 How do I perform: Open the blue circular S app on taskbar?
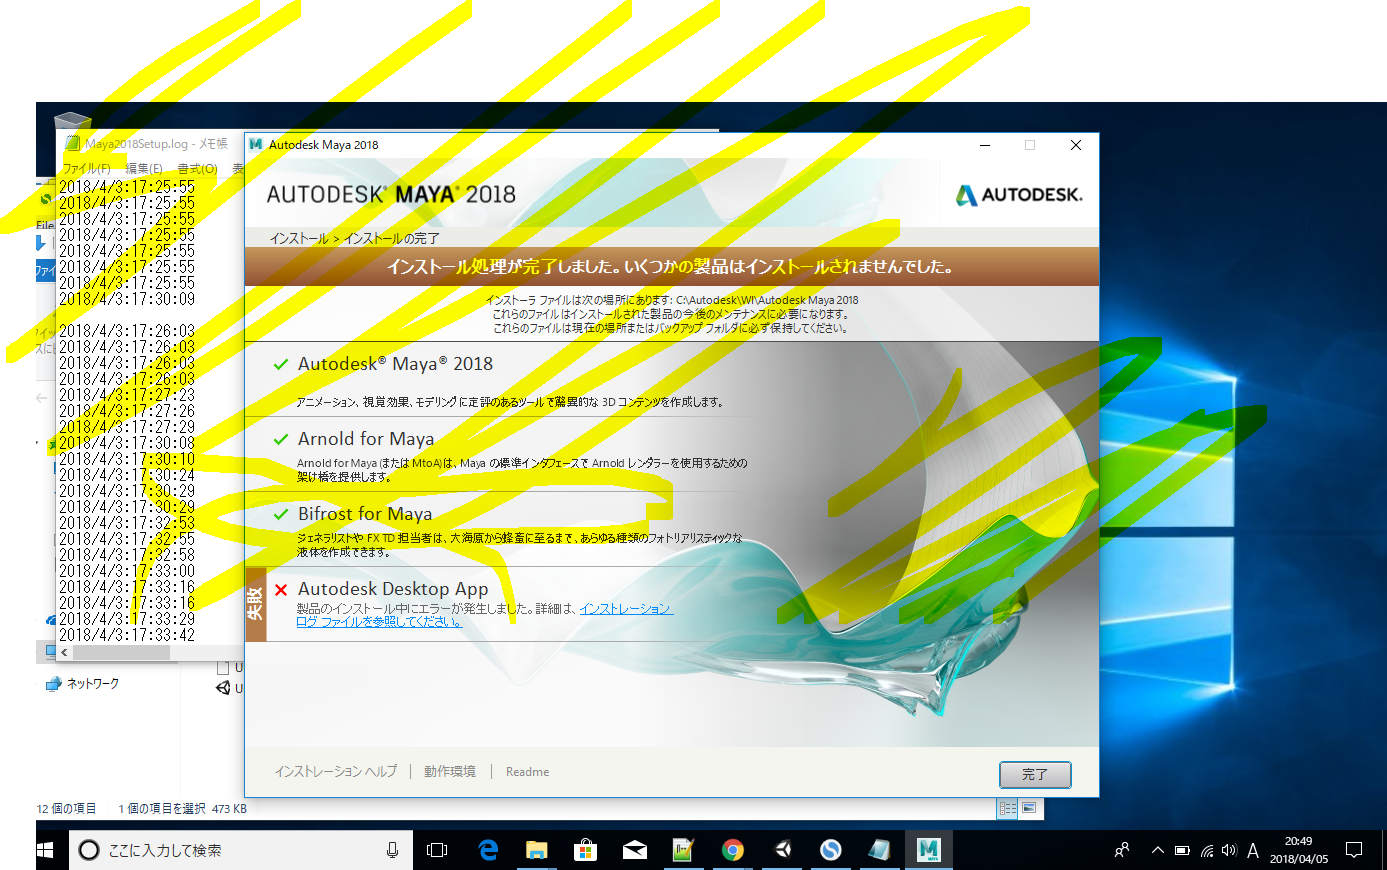click(830, 850)
